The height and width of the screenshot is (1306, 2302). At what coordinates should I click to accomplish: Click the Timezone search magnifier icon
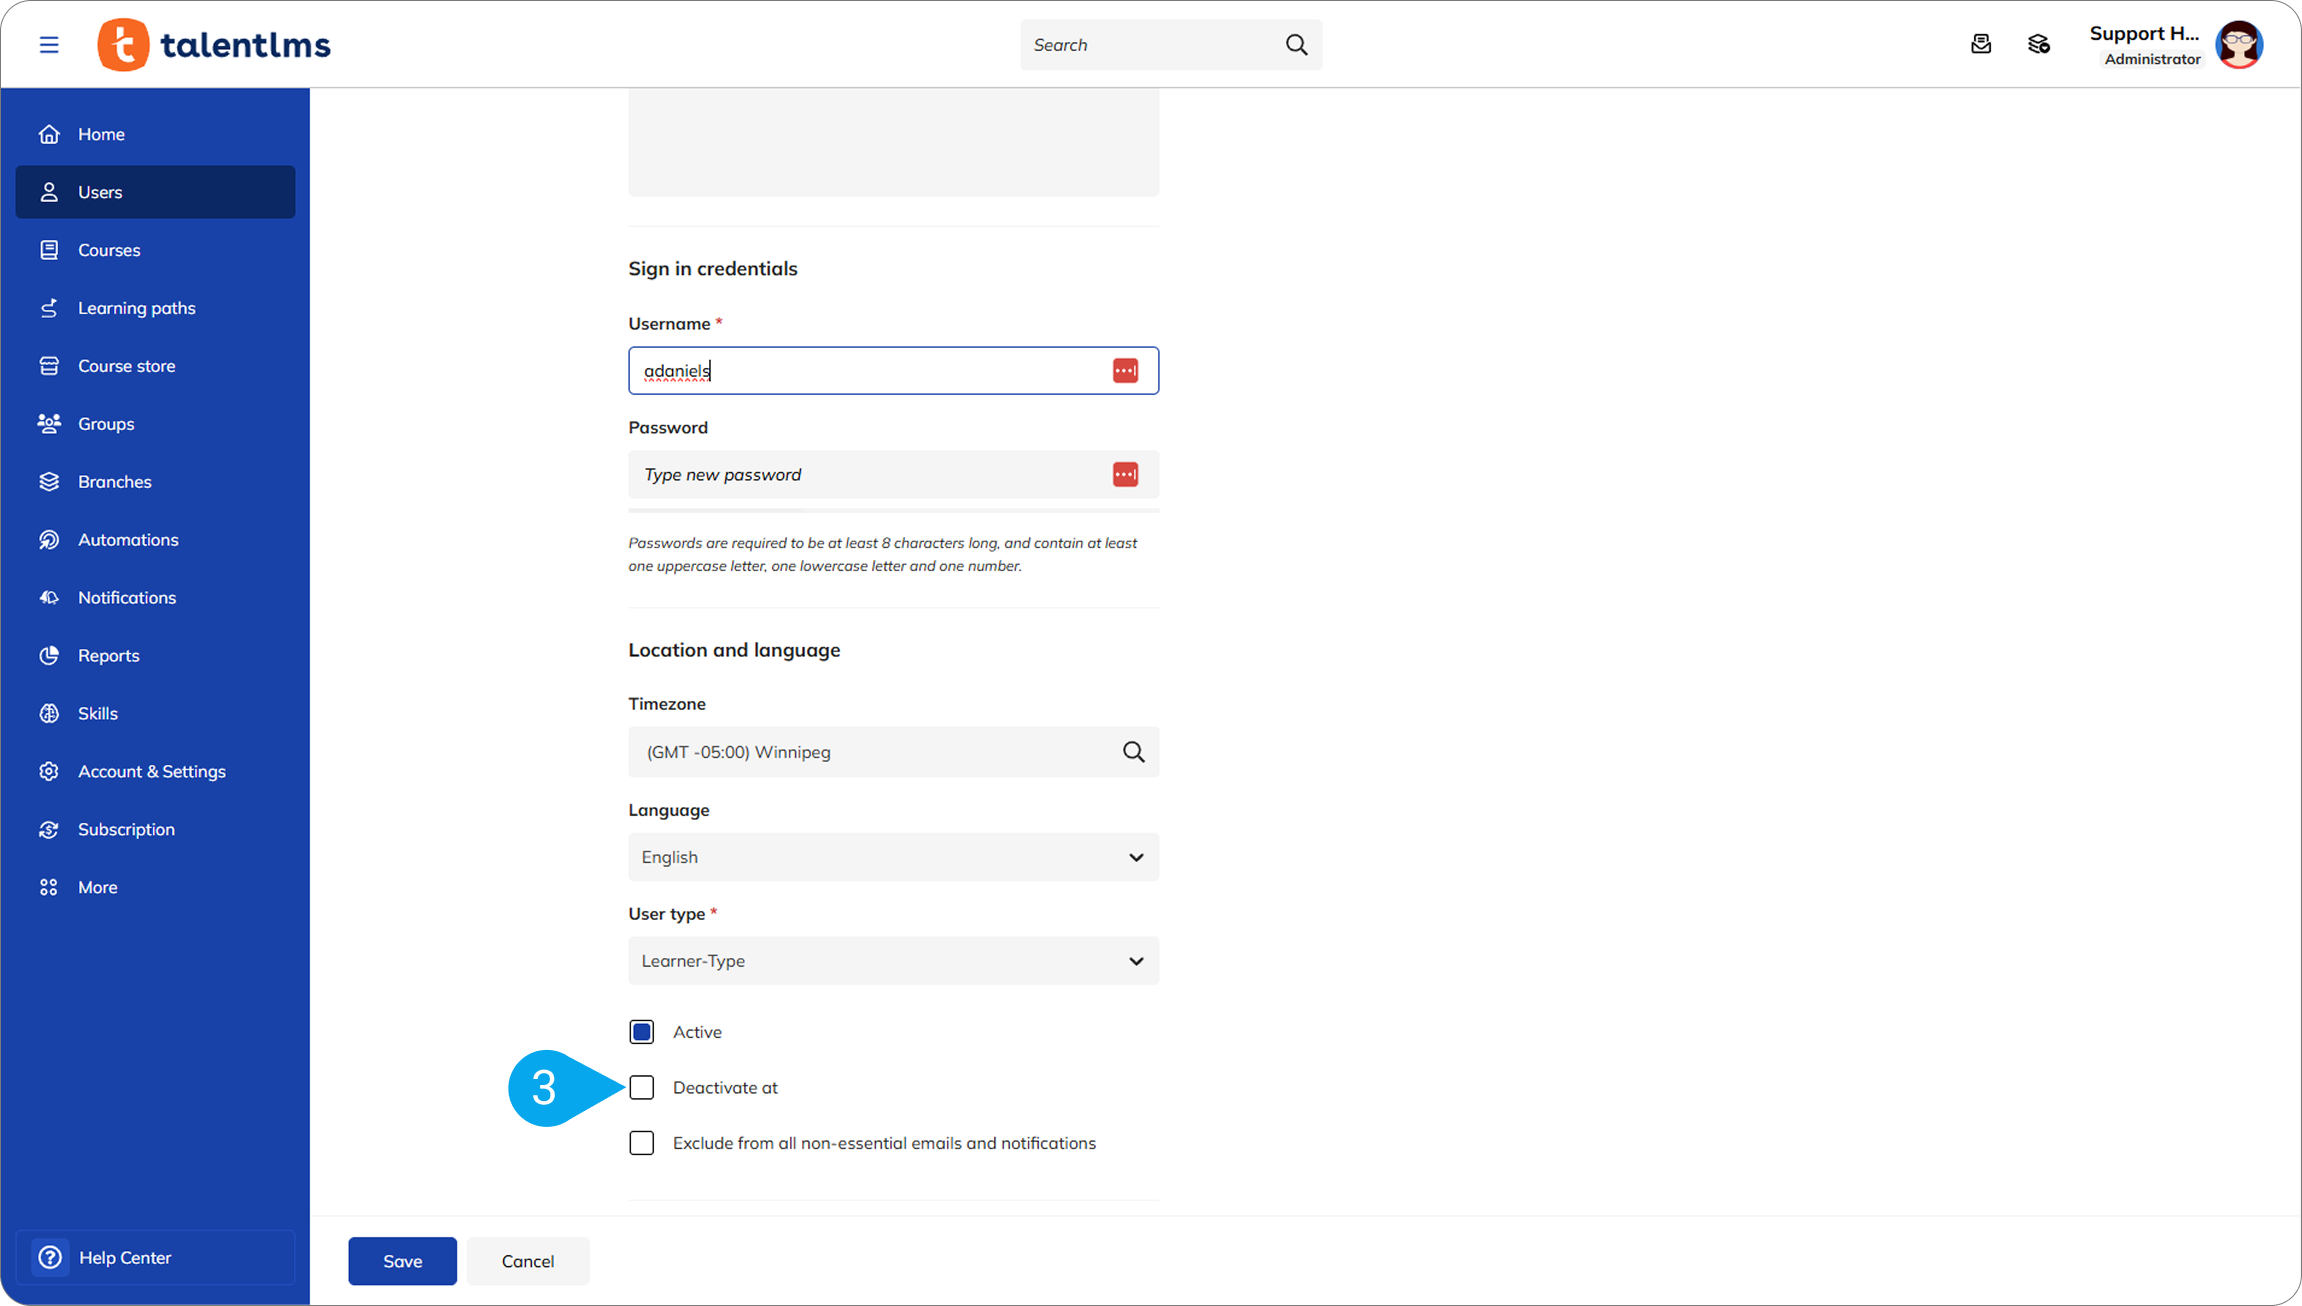point(1133,752)
